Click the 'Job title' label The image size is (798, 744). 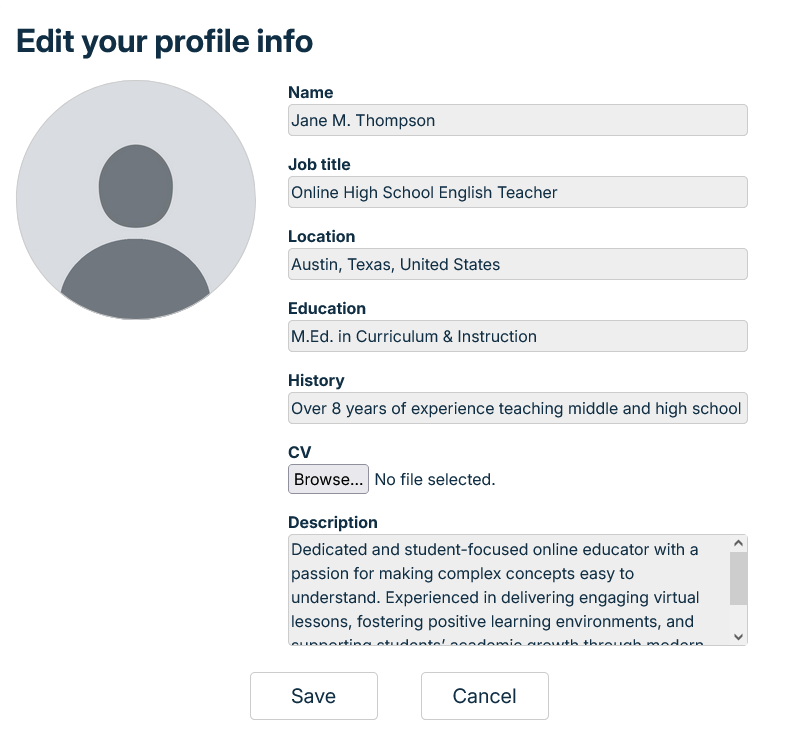click(319, 164)
